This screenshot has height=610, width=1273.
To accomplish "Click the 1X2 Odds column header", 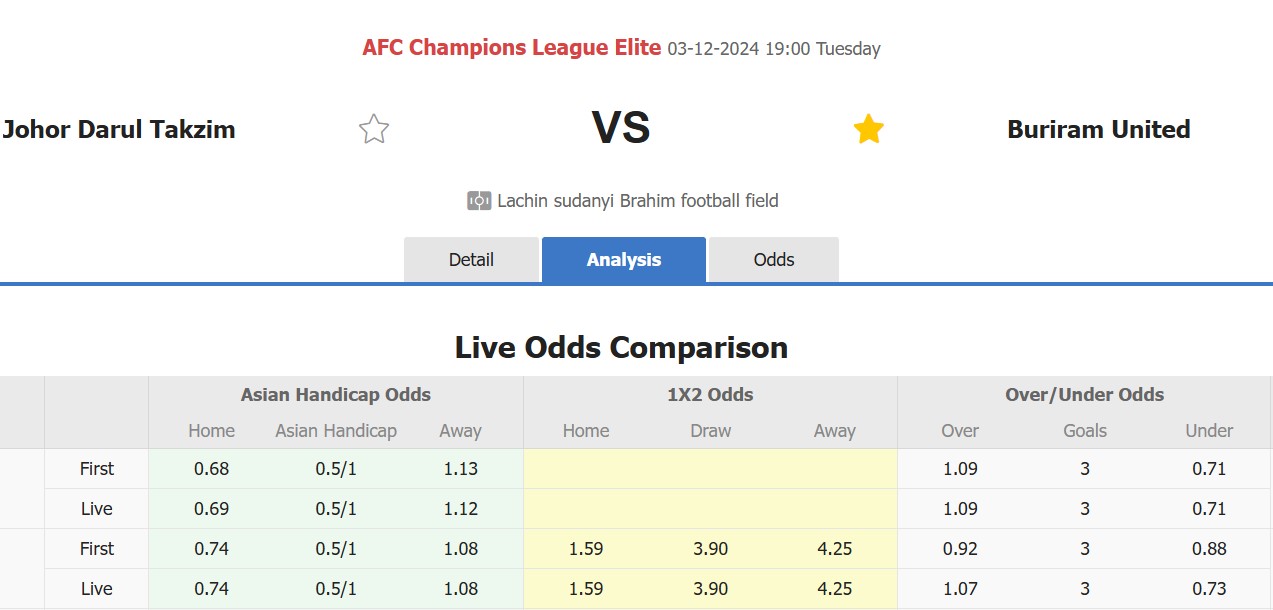I will [x=710, y=395].
